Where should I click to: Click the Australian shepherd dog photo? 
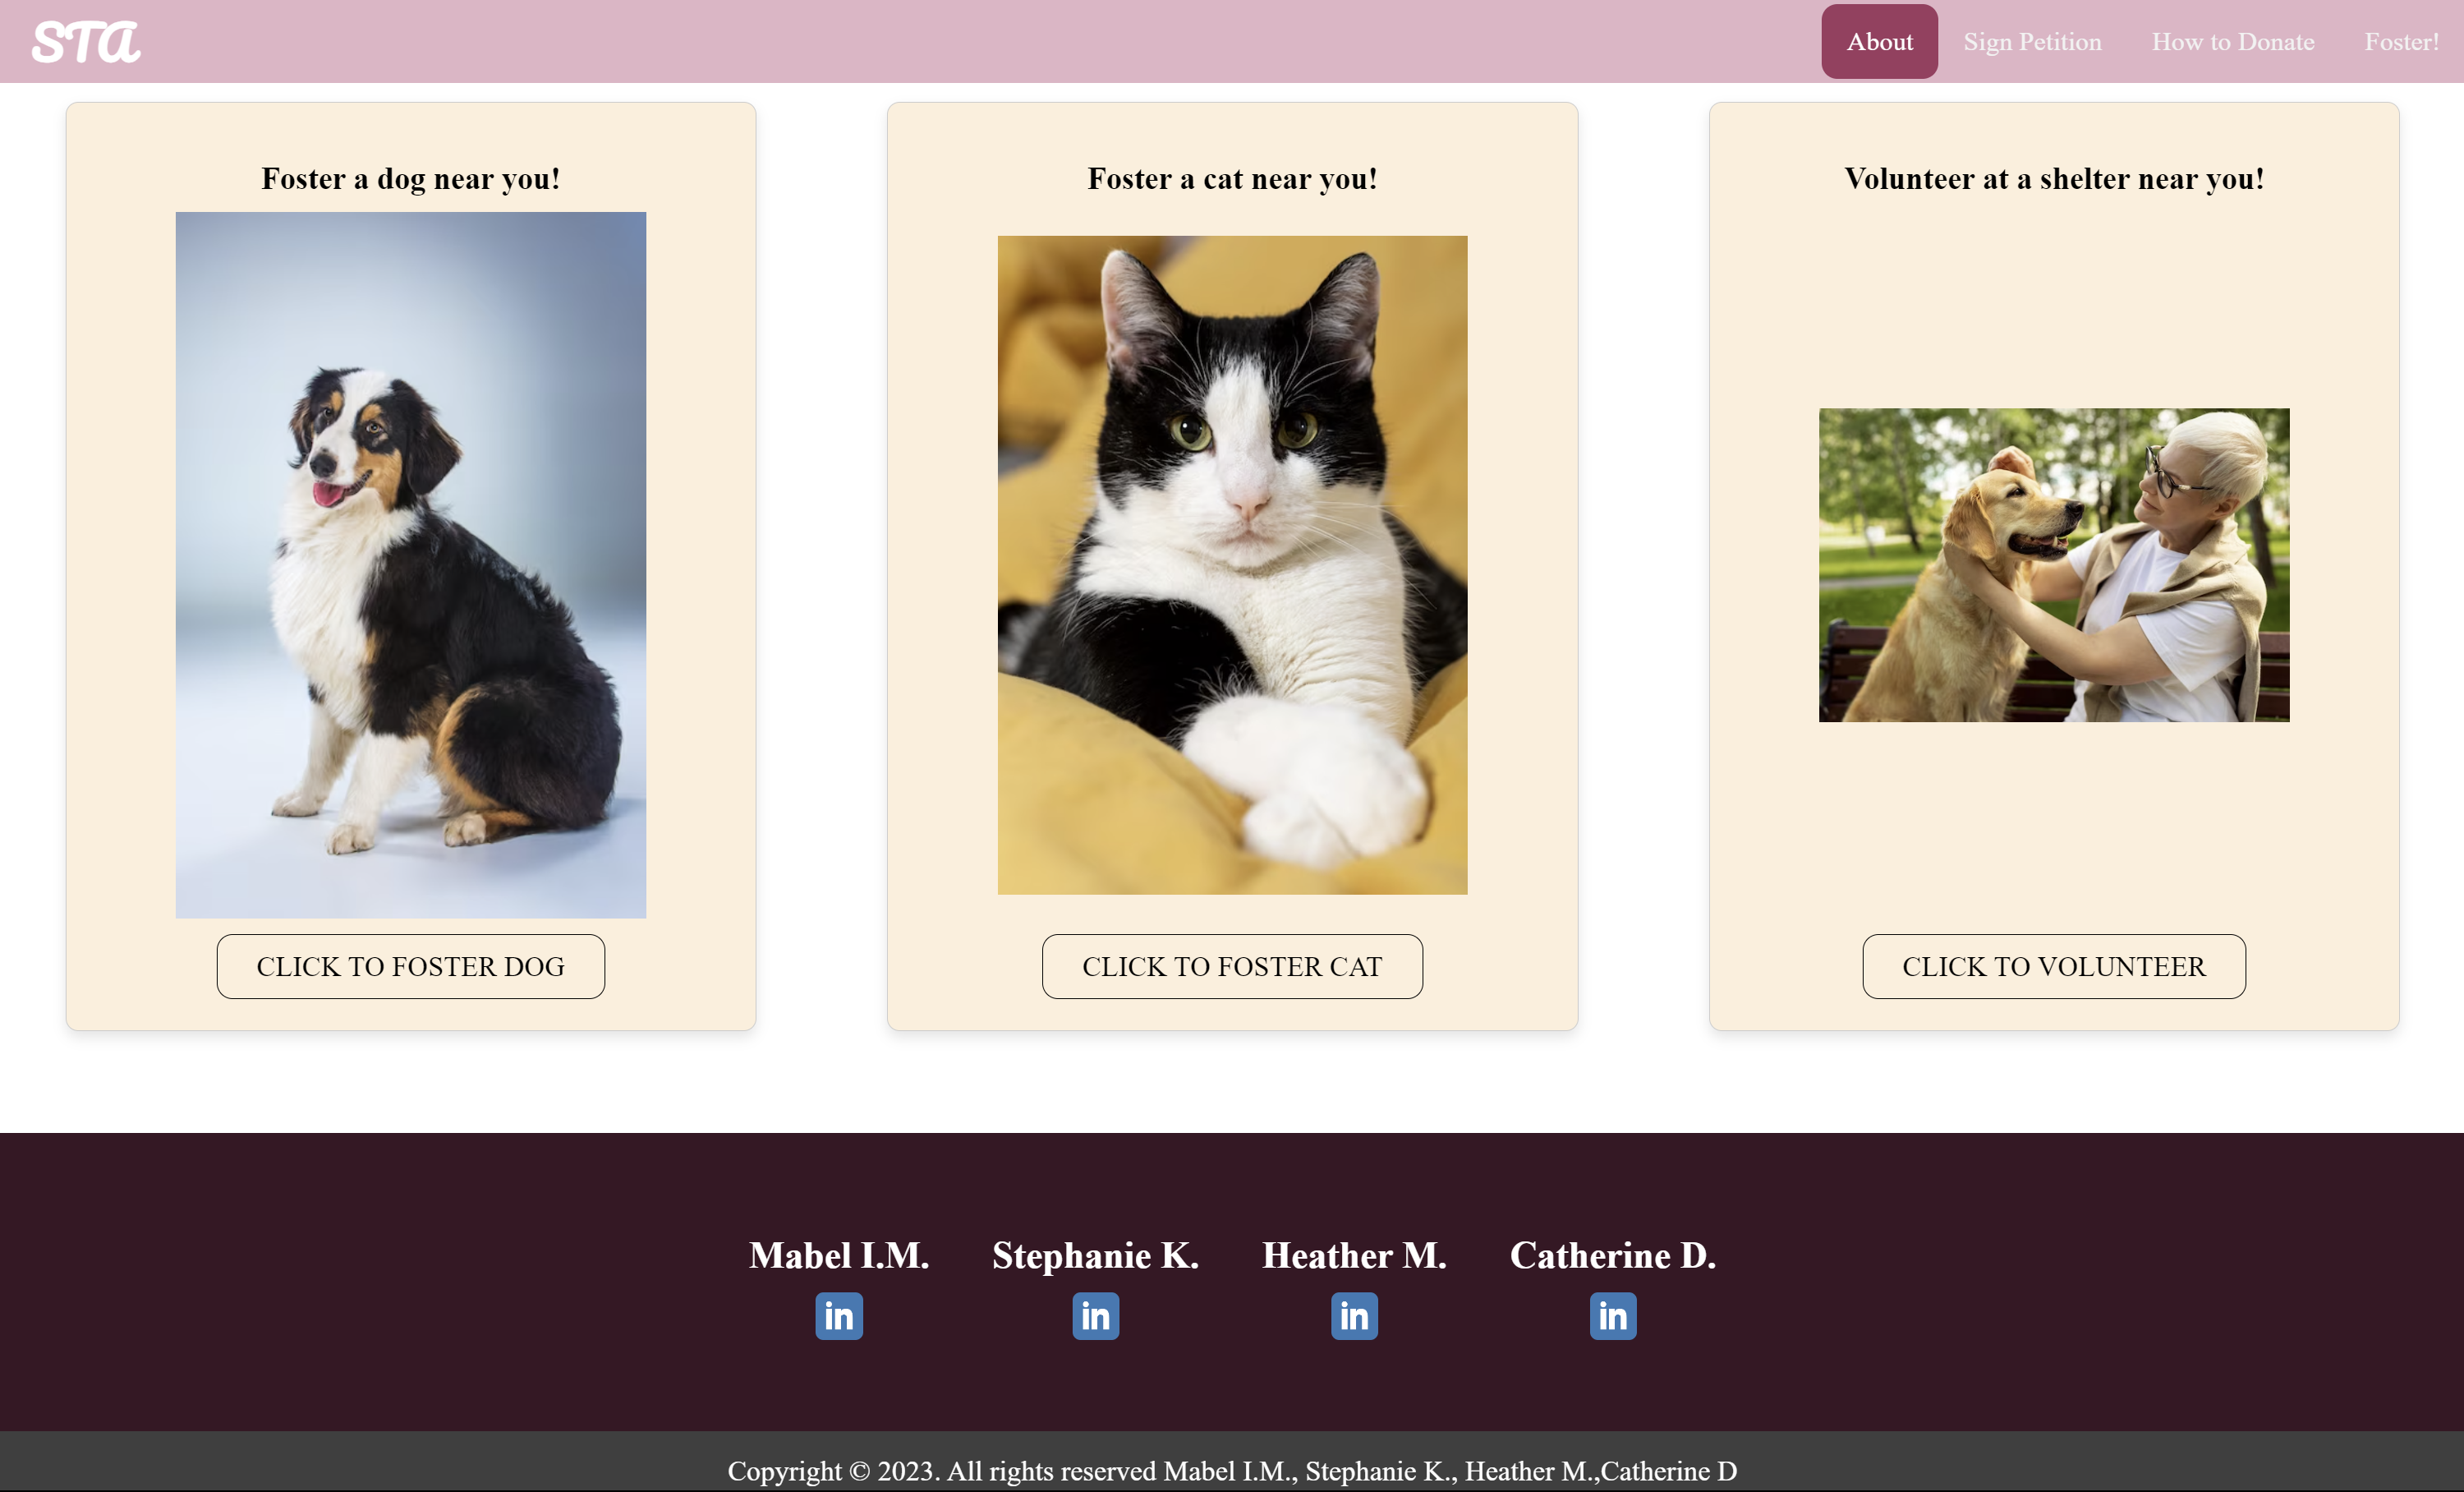pyautogui.click(x=410, y=565)
